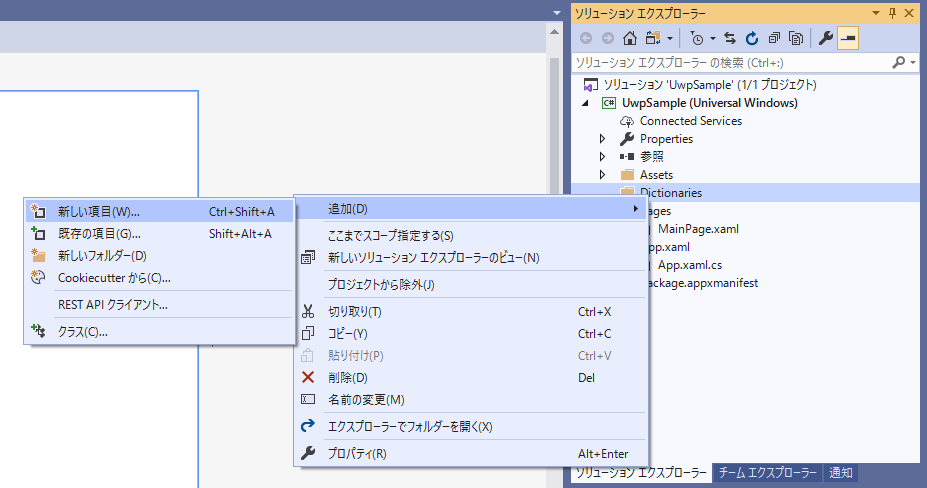Select the Dictionaries folder
The image size is (927, 488).
click(x=671, y=193)
